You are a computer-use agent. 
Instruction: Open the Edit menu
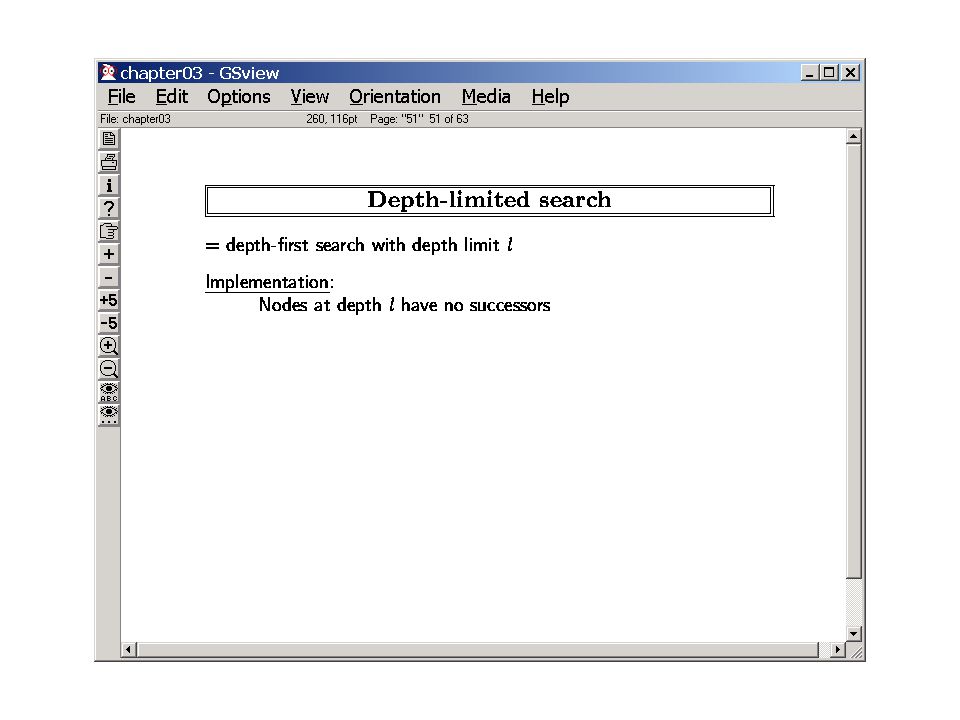tap(171, 97)
